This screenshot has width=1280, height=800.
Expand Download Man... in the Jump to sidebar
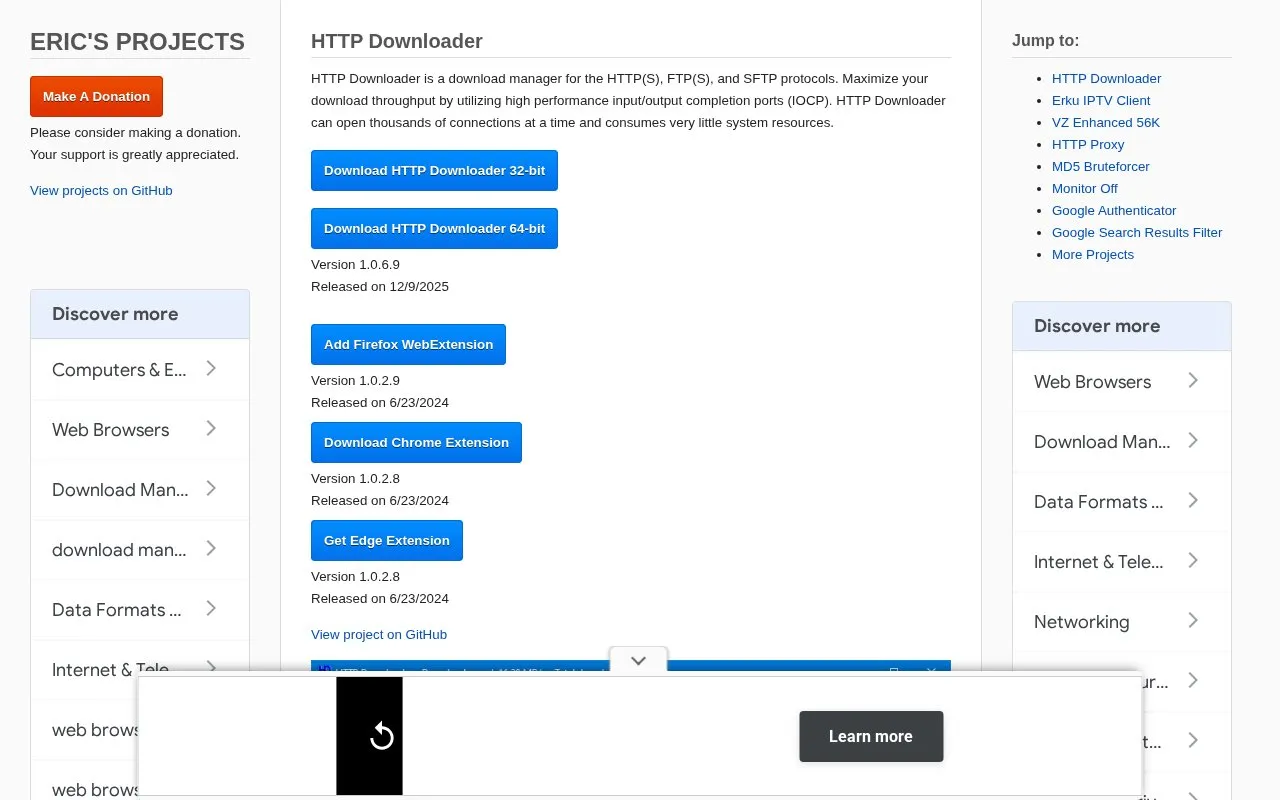[1193, 441]
